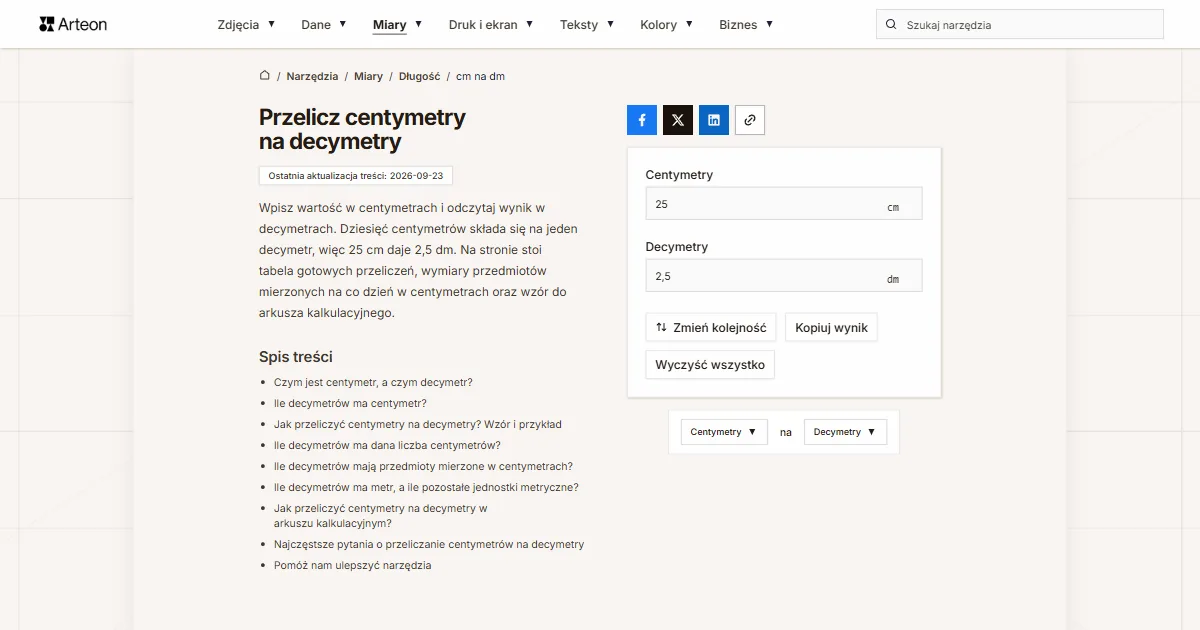
Task: Jump to 'Czym jest centymetr, a czym decymetr?'
Action: pos(373,382)
